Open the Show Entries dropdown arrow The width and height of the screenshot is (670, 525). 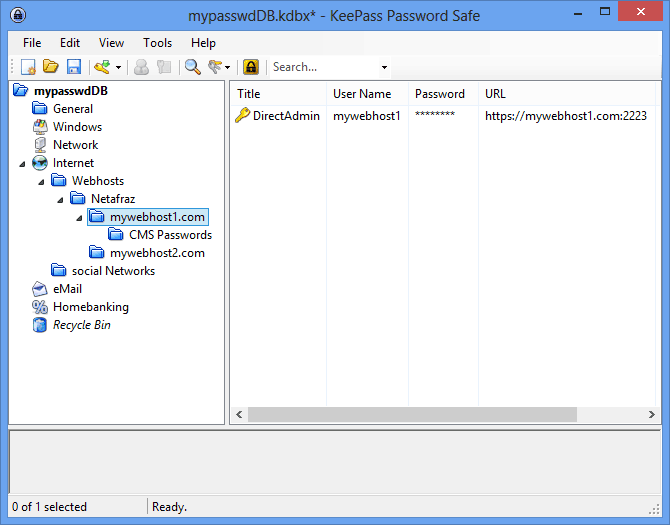point(227,67)
